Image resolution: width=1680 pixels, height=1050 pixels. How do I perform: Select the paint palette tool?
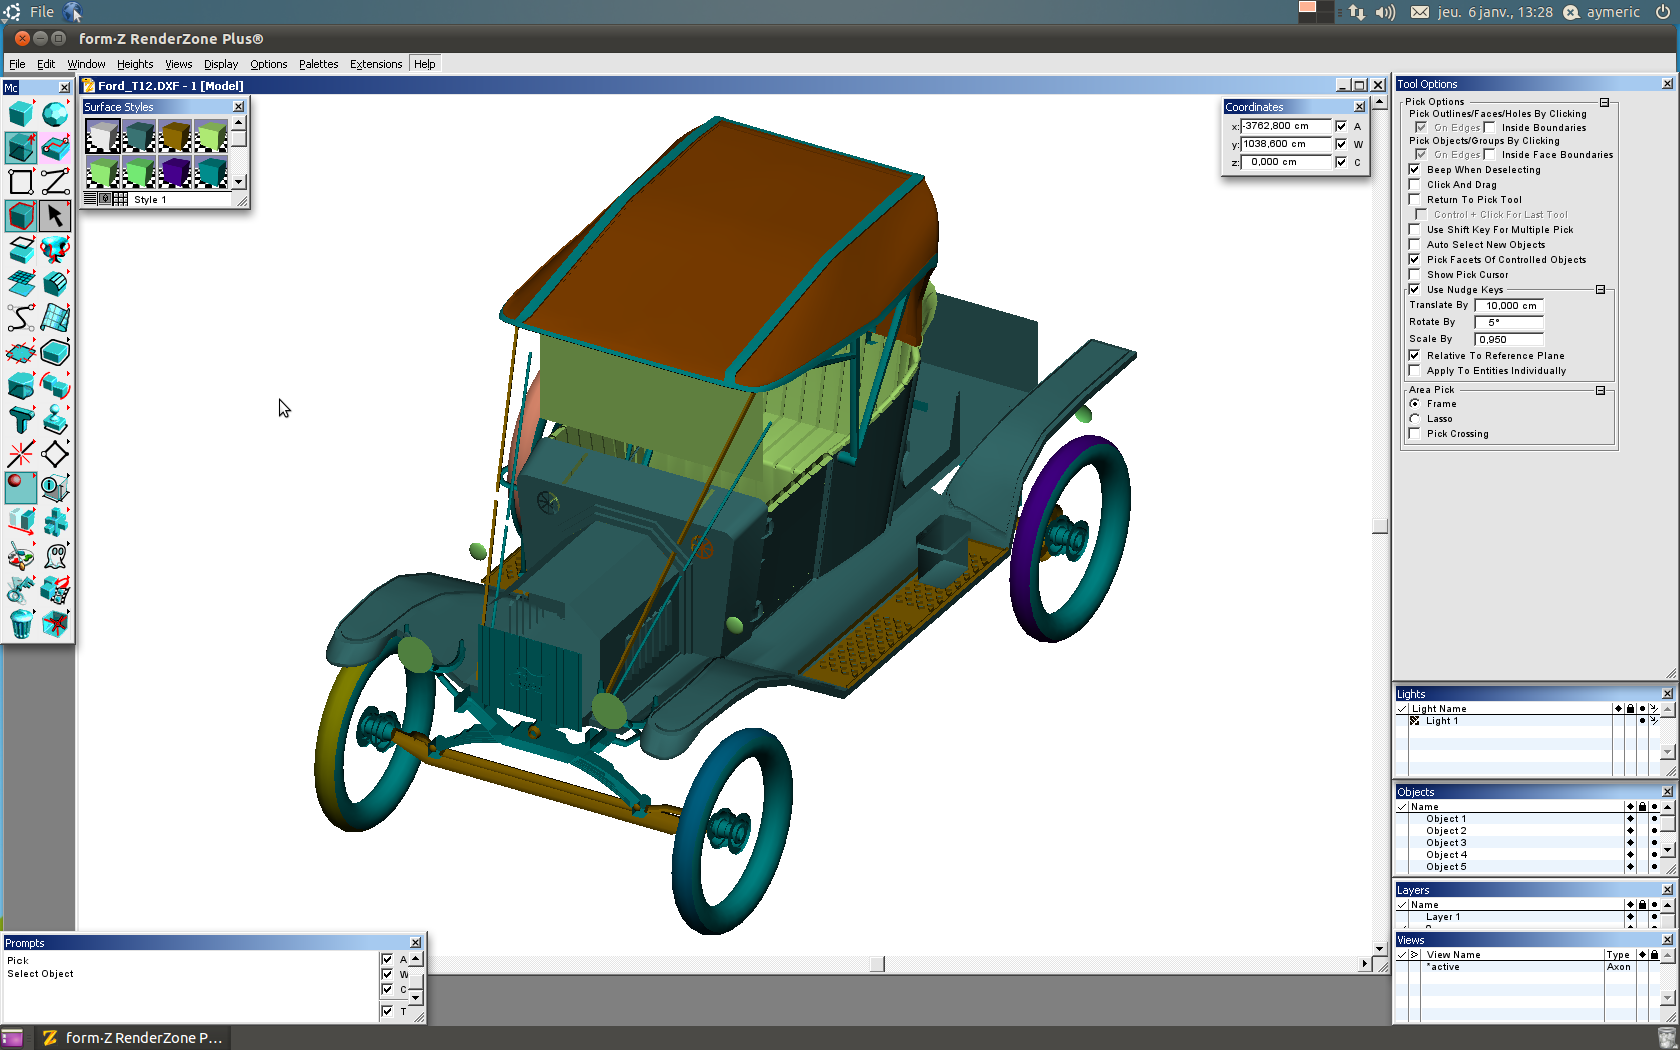(x=21, y=555)
